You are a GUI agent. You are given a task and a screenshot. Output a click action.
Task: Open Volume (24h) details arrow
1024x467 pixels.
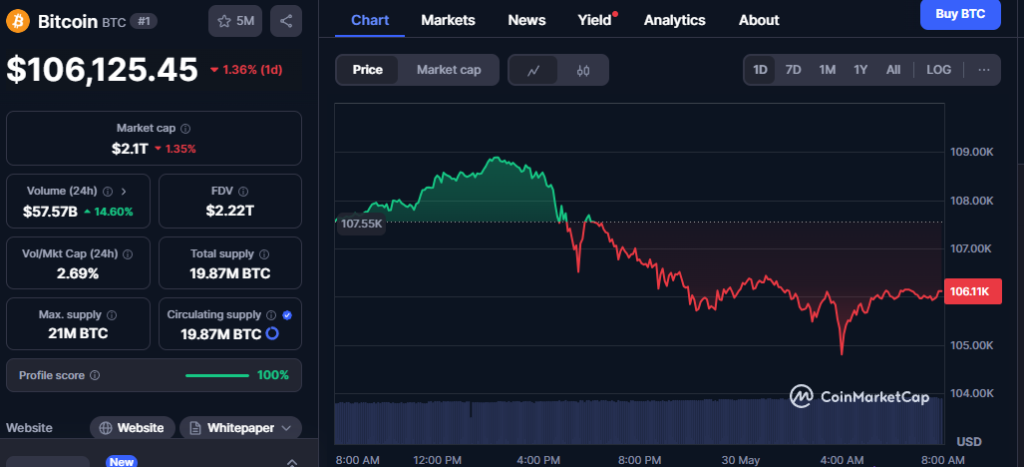(x=124, y=191)
